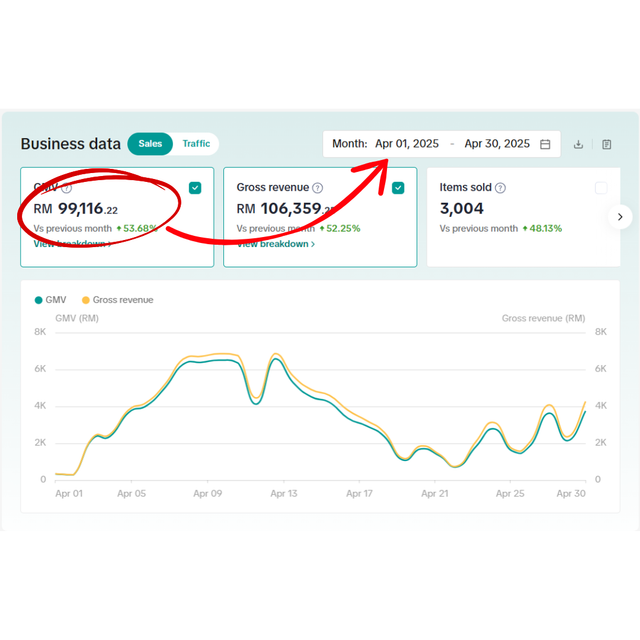This screenshot has width=640, height=640.
Task: Select the 52.25% change under Gross revenue
Action: 340,229
